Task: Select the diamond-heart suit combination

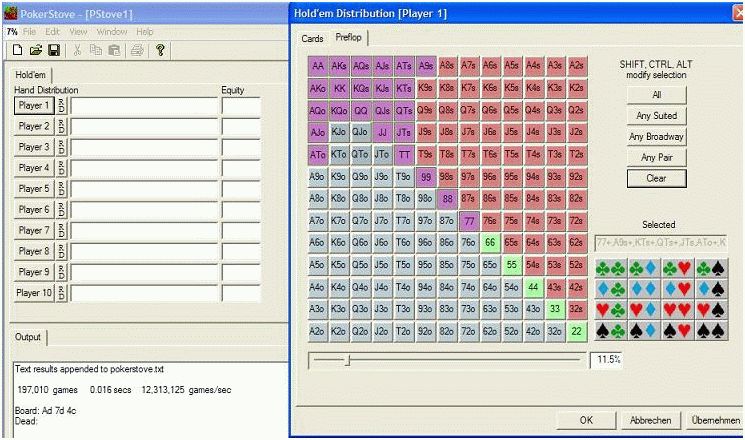Action: tap(677, 289)
